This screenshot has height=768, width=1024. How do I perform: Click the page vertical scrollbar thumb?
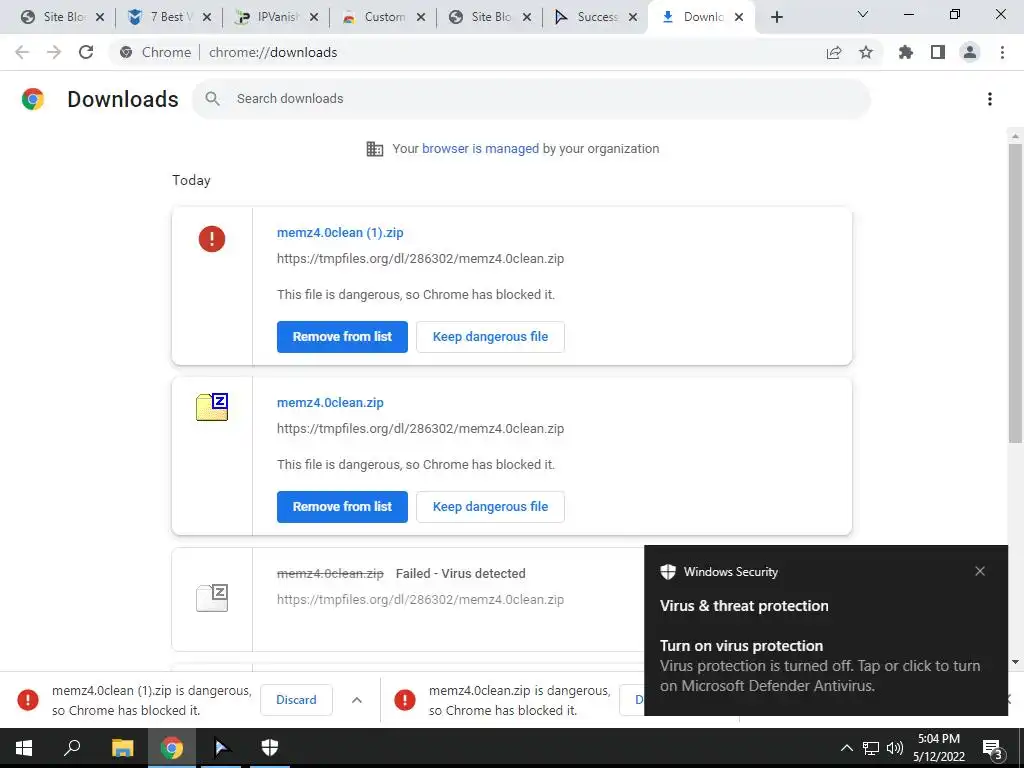[1015, 293]
